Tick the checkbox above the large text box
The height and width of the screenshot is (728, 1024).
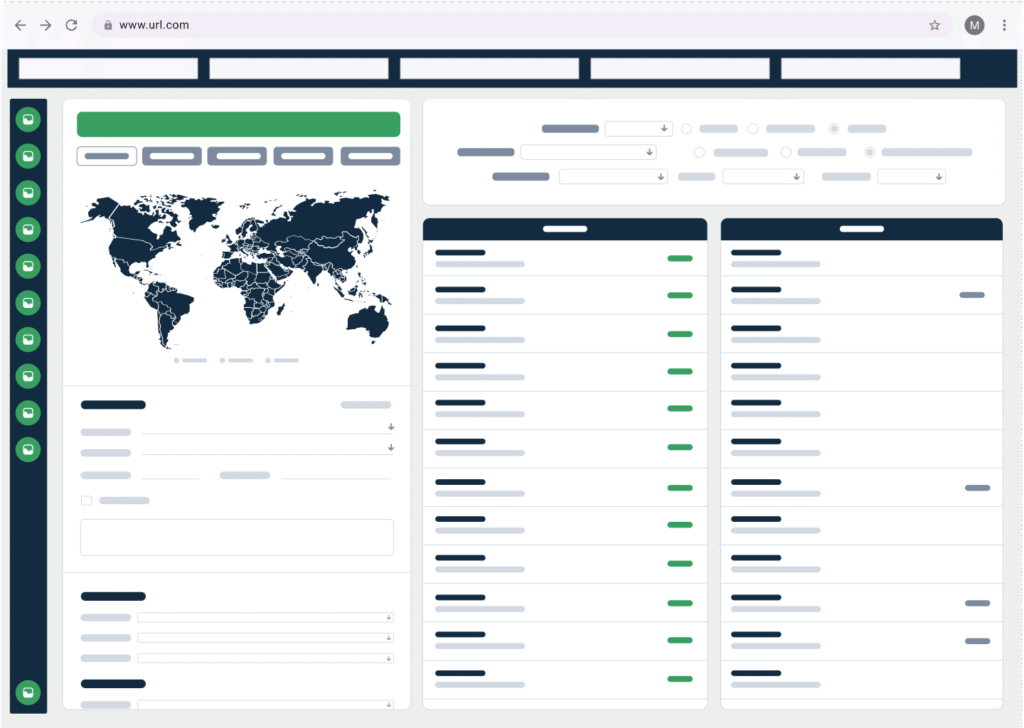[86, 500]
